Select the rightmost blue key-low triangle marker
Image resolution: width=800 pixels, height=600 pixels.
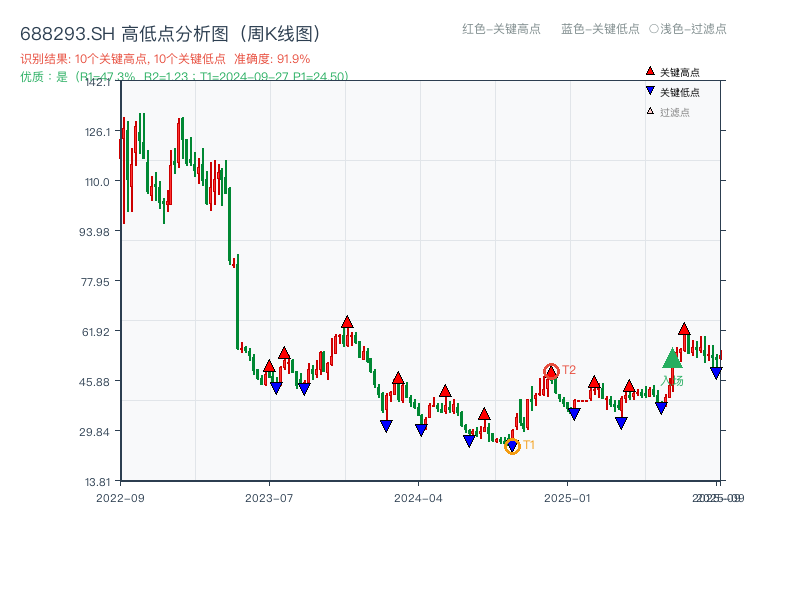(716, 374)
